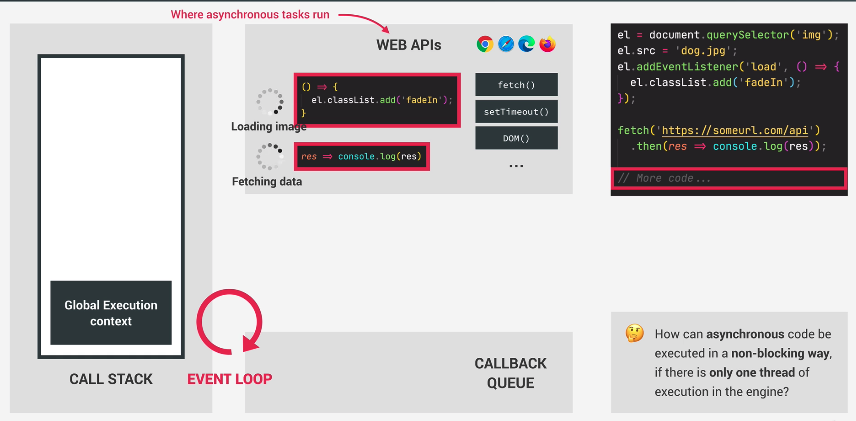Click the asynchronous code question text
The width and height of the screenshot is (856, 421).
[743, 363]
